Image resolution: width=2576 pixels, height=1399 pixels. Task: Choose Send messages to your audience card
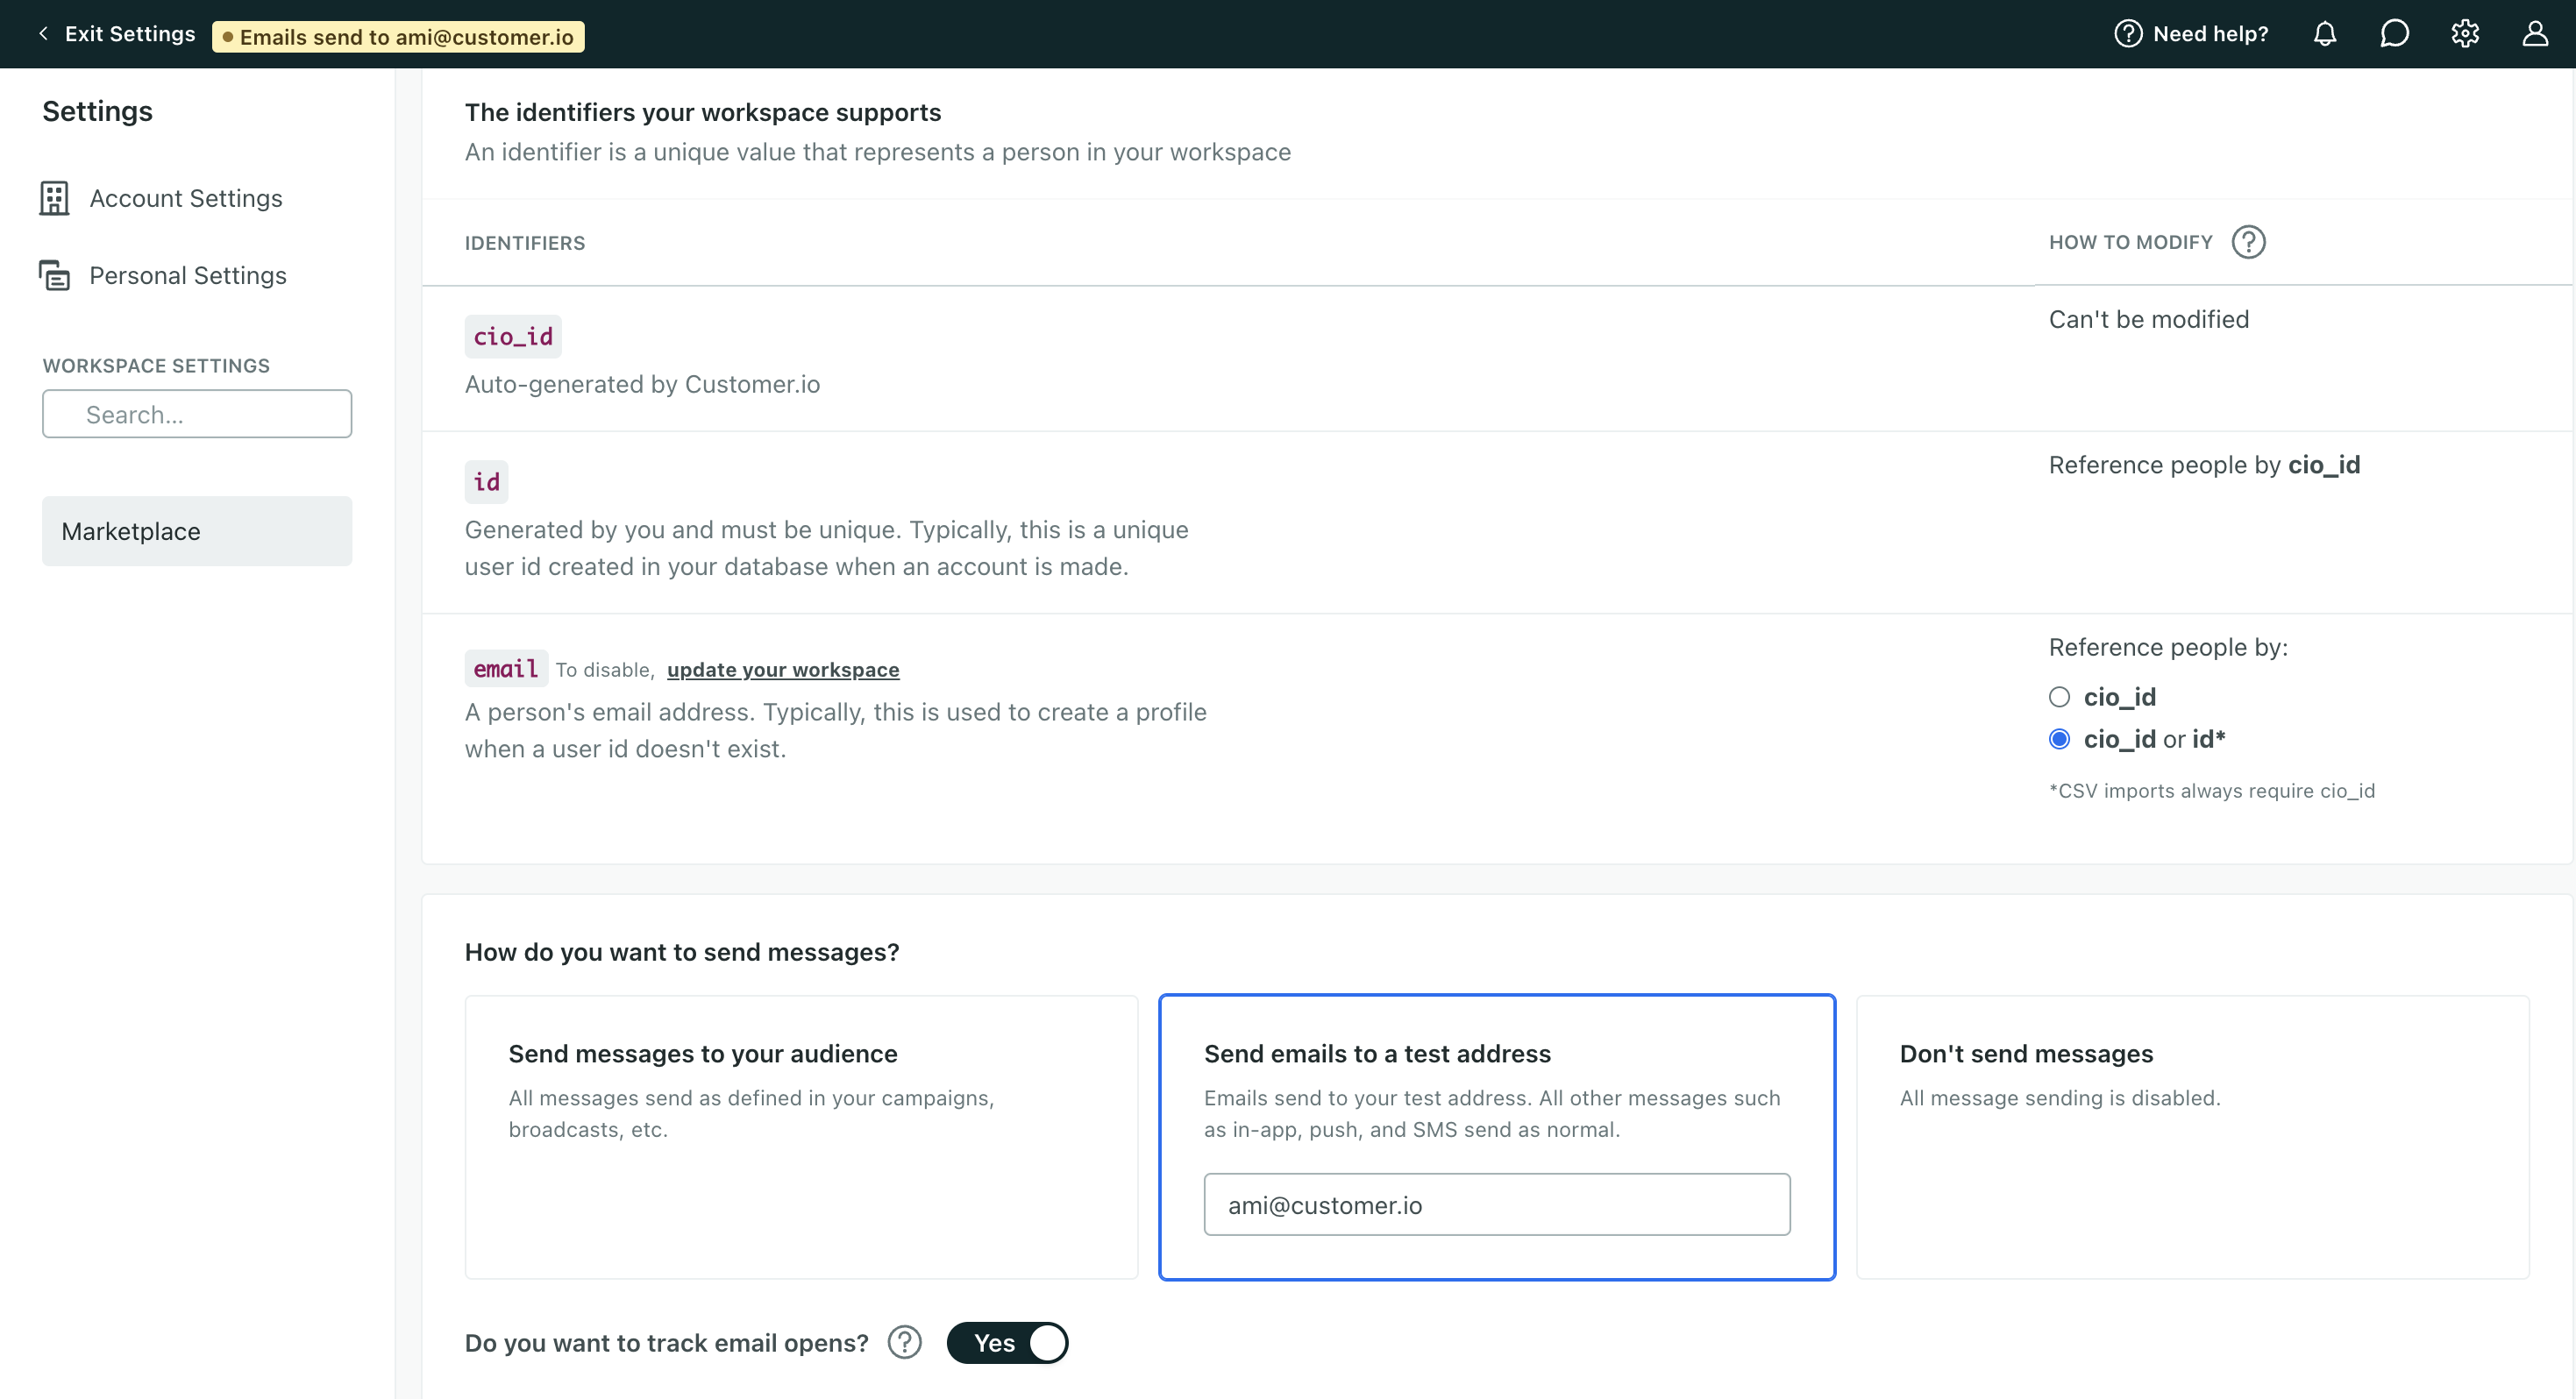[801, 1137]
